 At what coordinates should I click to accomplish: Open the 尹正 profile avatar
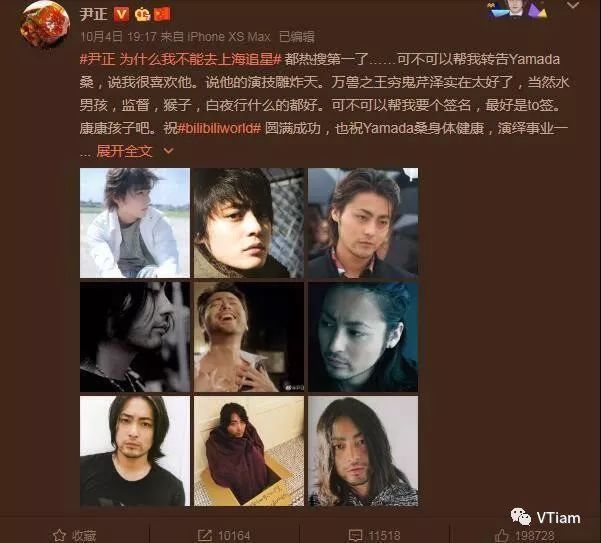click(x=45, y=24)
